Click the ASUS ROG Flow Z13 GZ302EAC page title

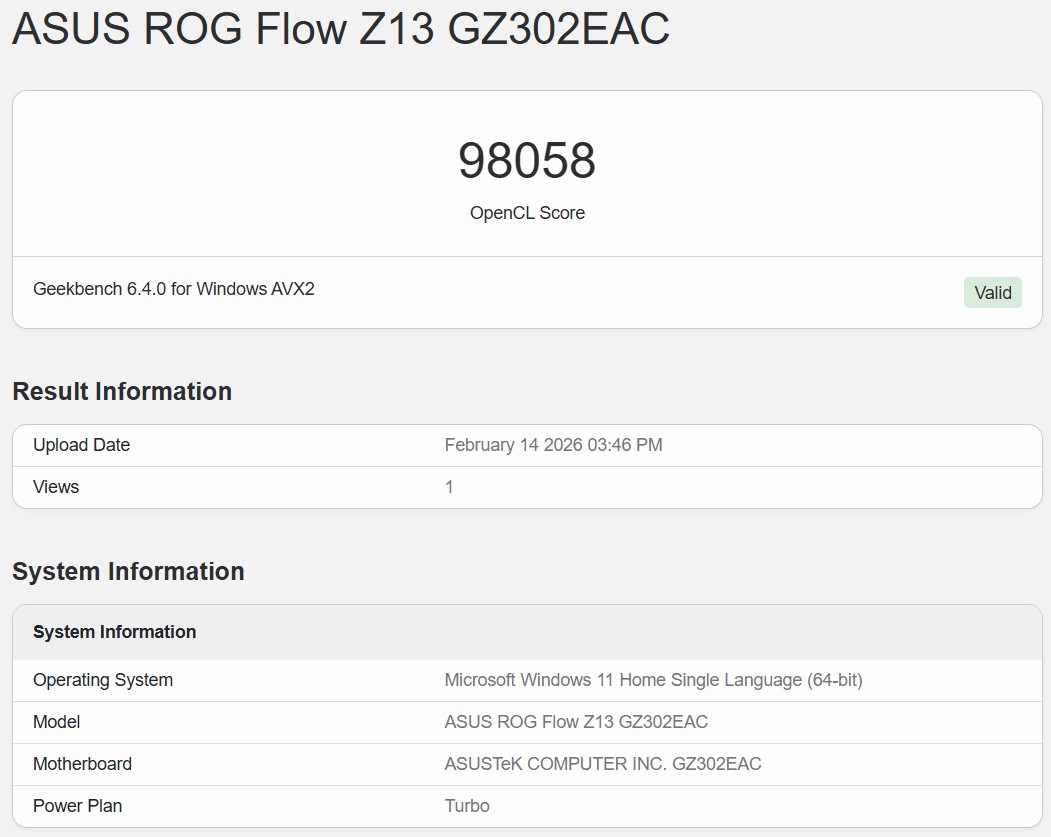pos(340,31)
